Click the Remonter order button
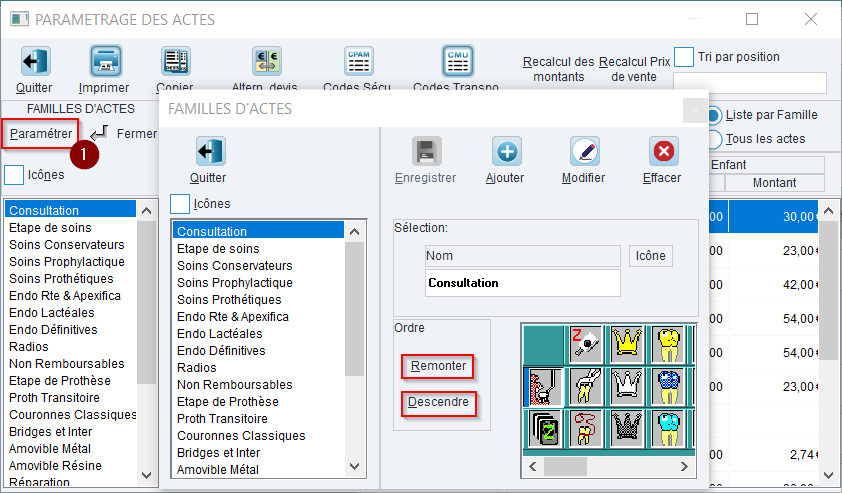Viewport: 842px width, 493px height. click(x=438, y=366)
